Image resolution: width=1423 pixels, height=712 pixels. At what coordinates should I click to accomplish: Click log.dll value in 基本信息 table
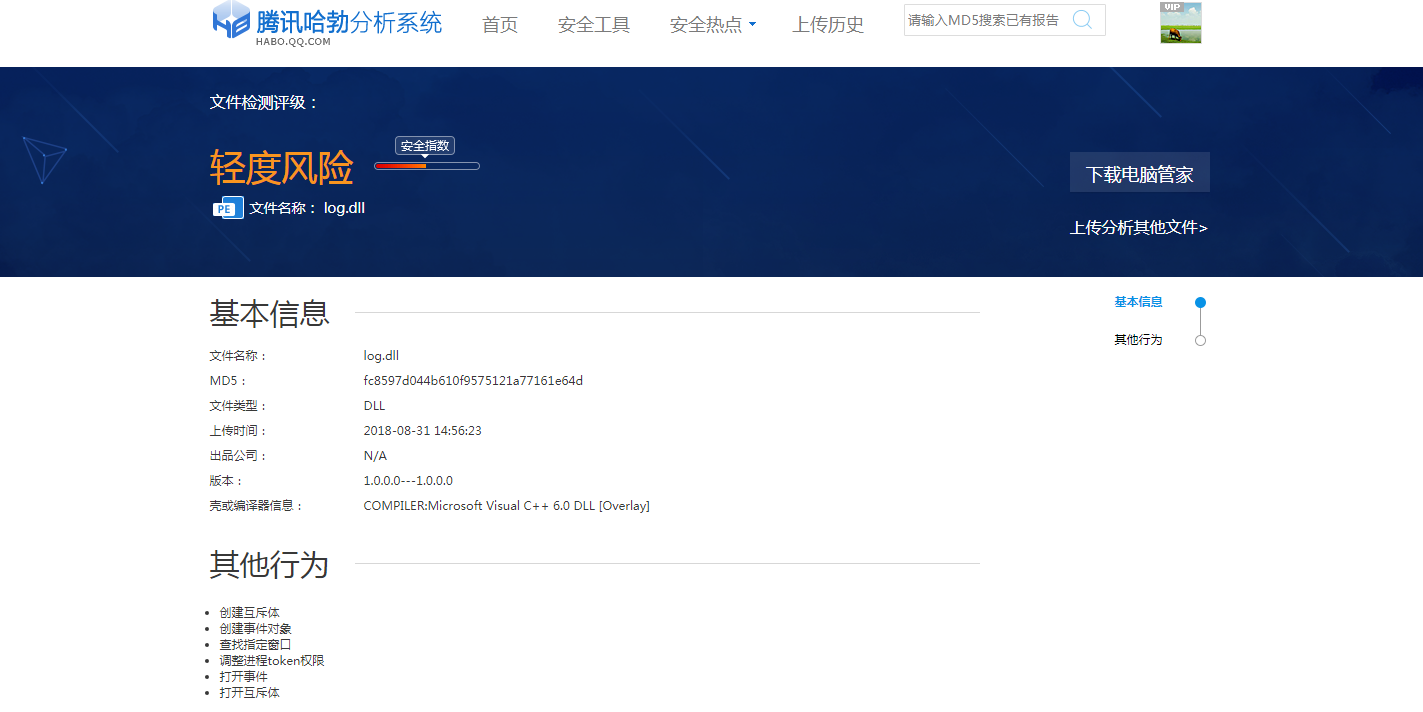[381, 356]
